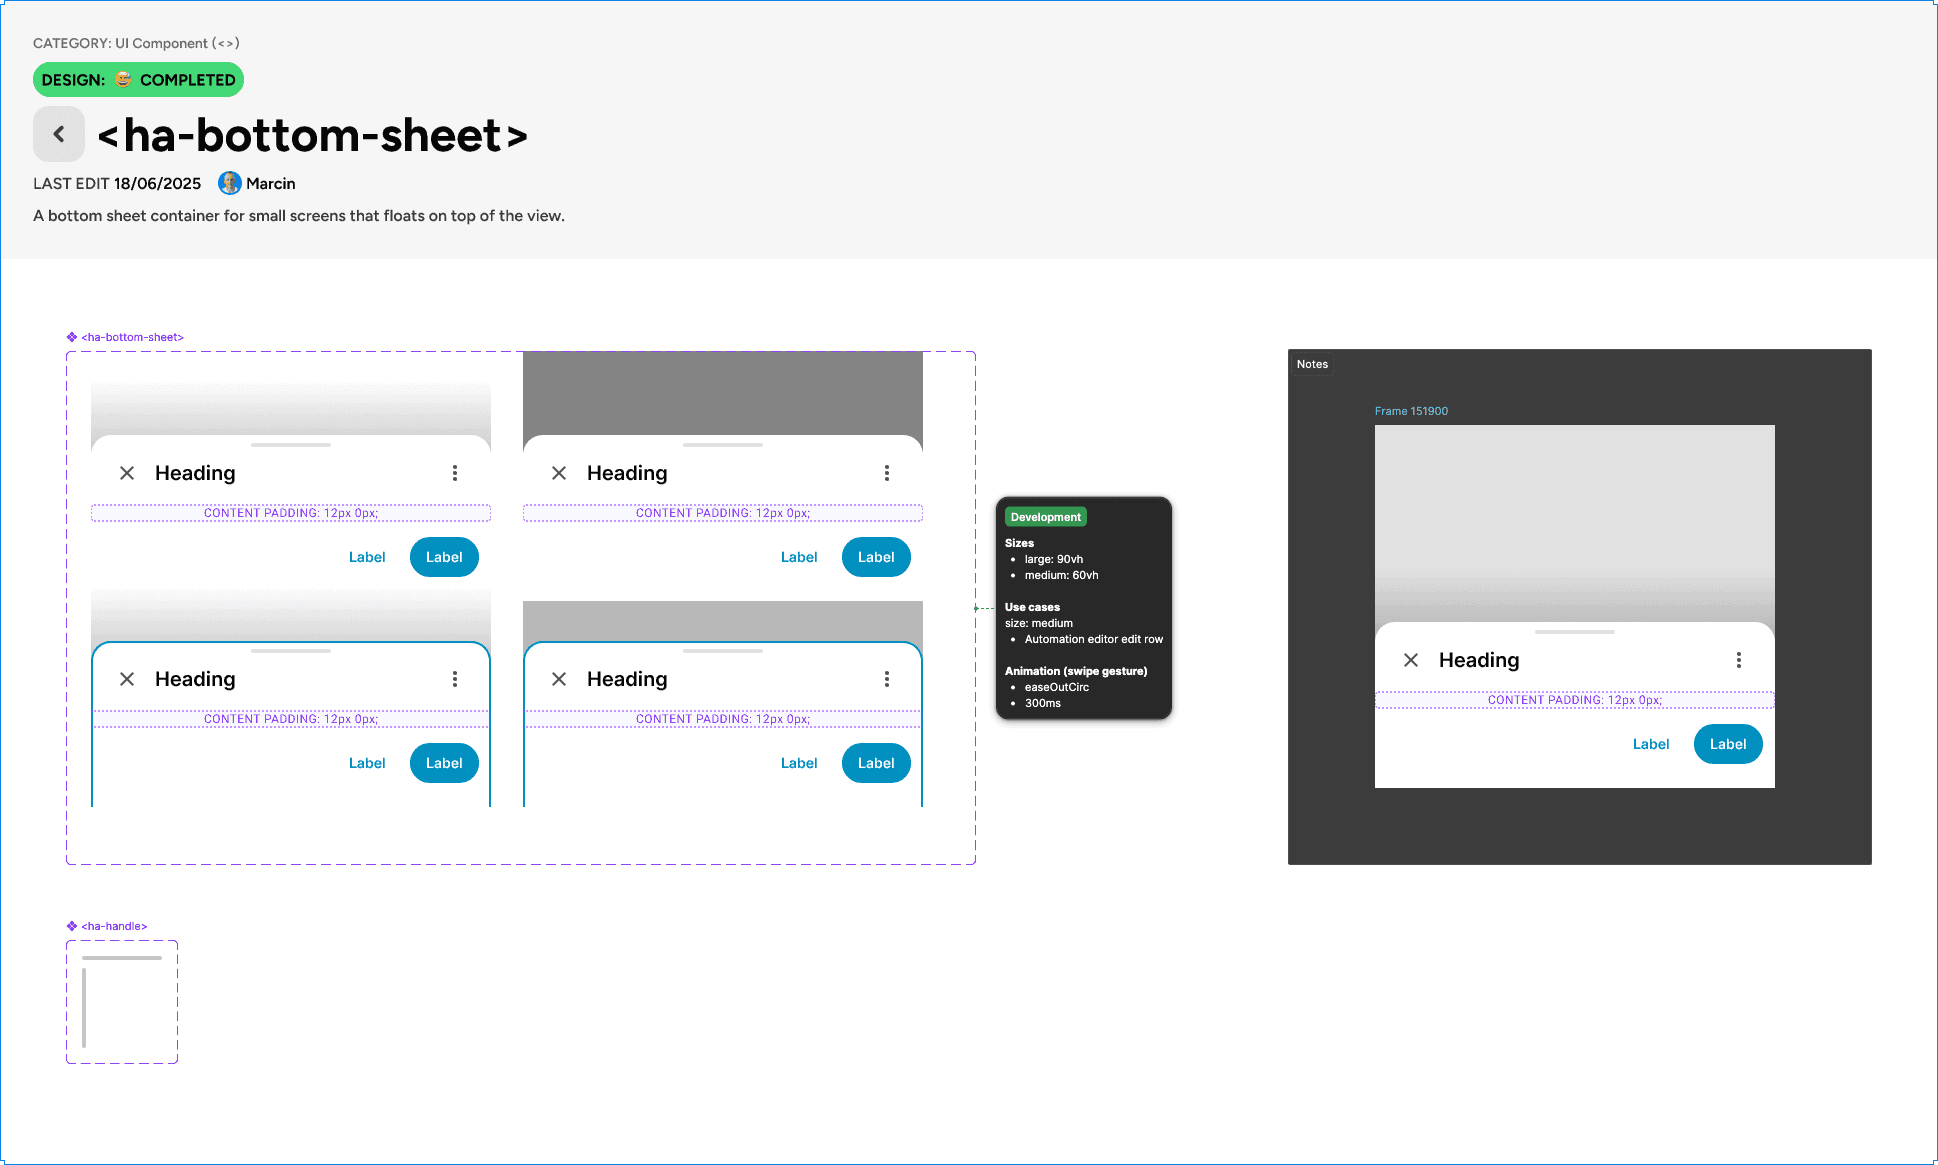Select the ha-bottom-sheet component set label
1938x1165 pixels.
tap(131, 337)
